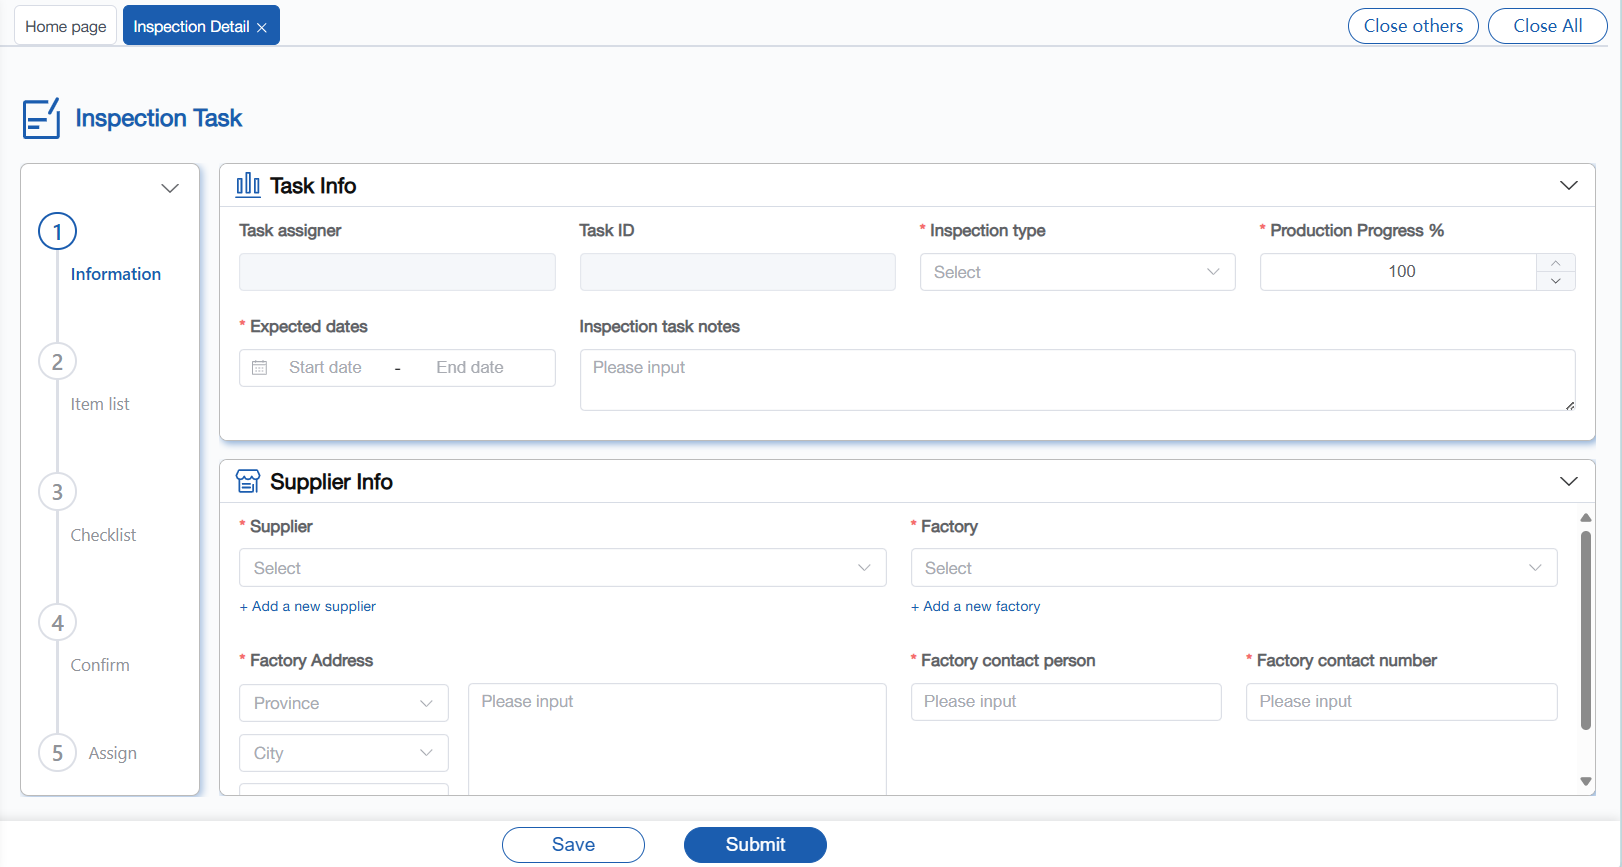Click the Close All button
The height and width of the screenshot is (867, 1622).
click(x=1547, y=26)
